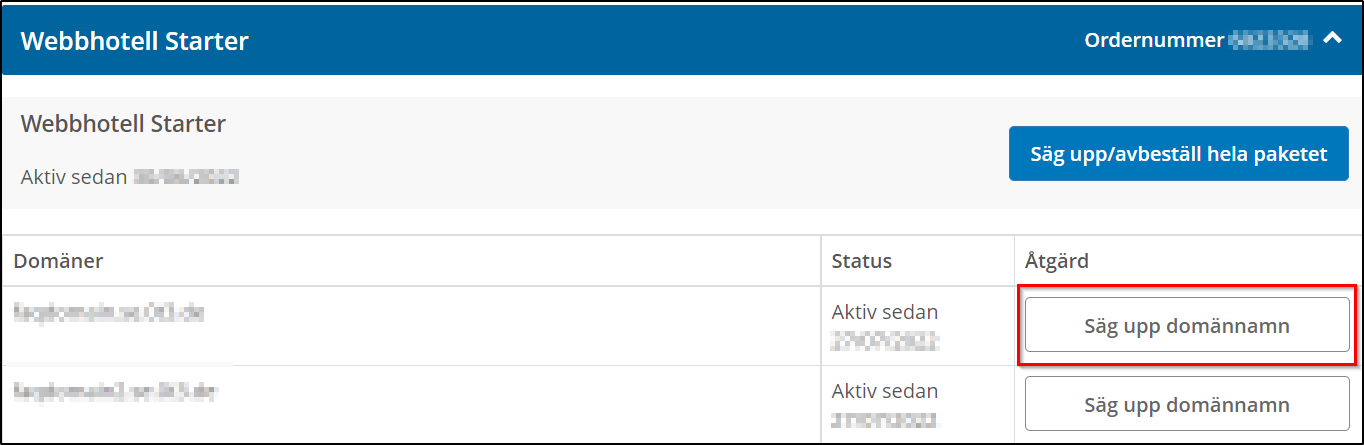
Task: Click first domain's Aktiv sedan status text
Action: 885,313
